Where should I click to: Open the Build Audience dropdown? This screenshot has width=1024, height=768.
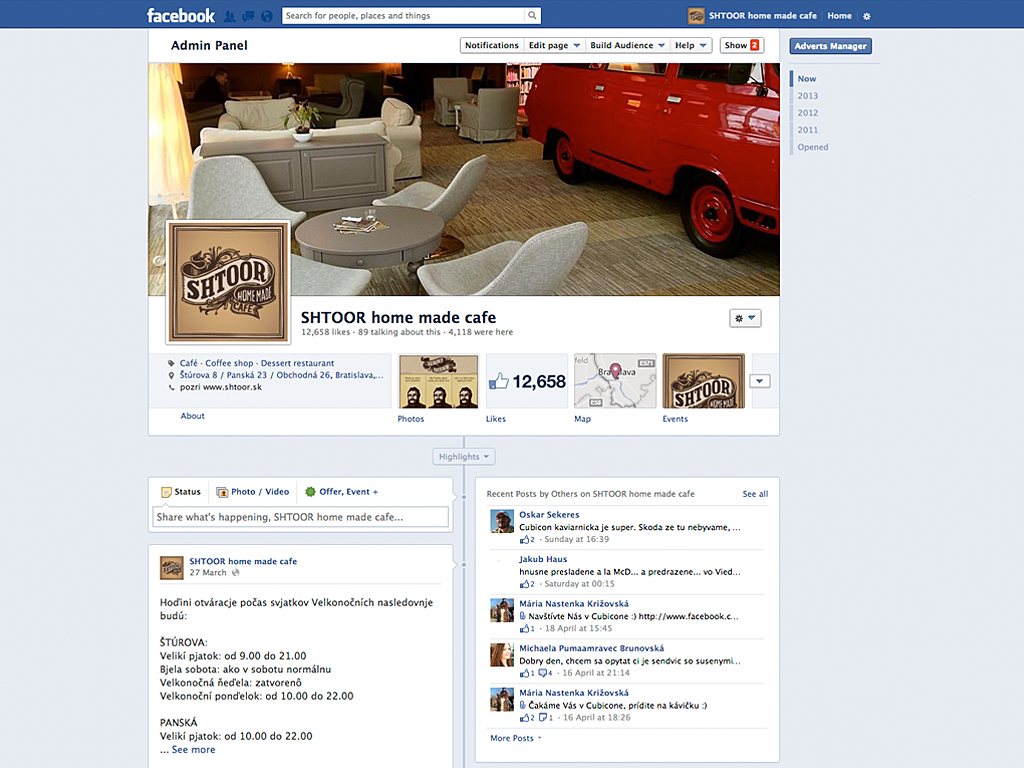[x=627, y=45]
